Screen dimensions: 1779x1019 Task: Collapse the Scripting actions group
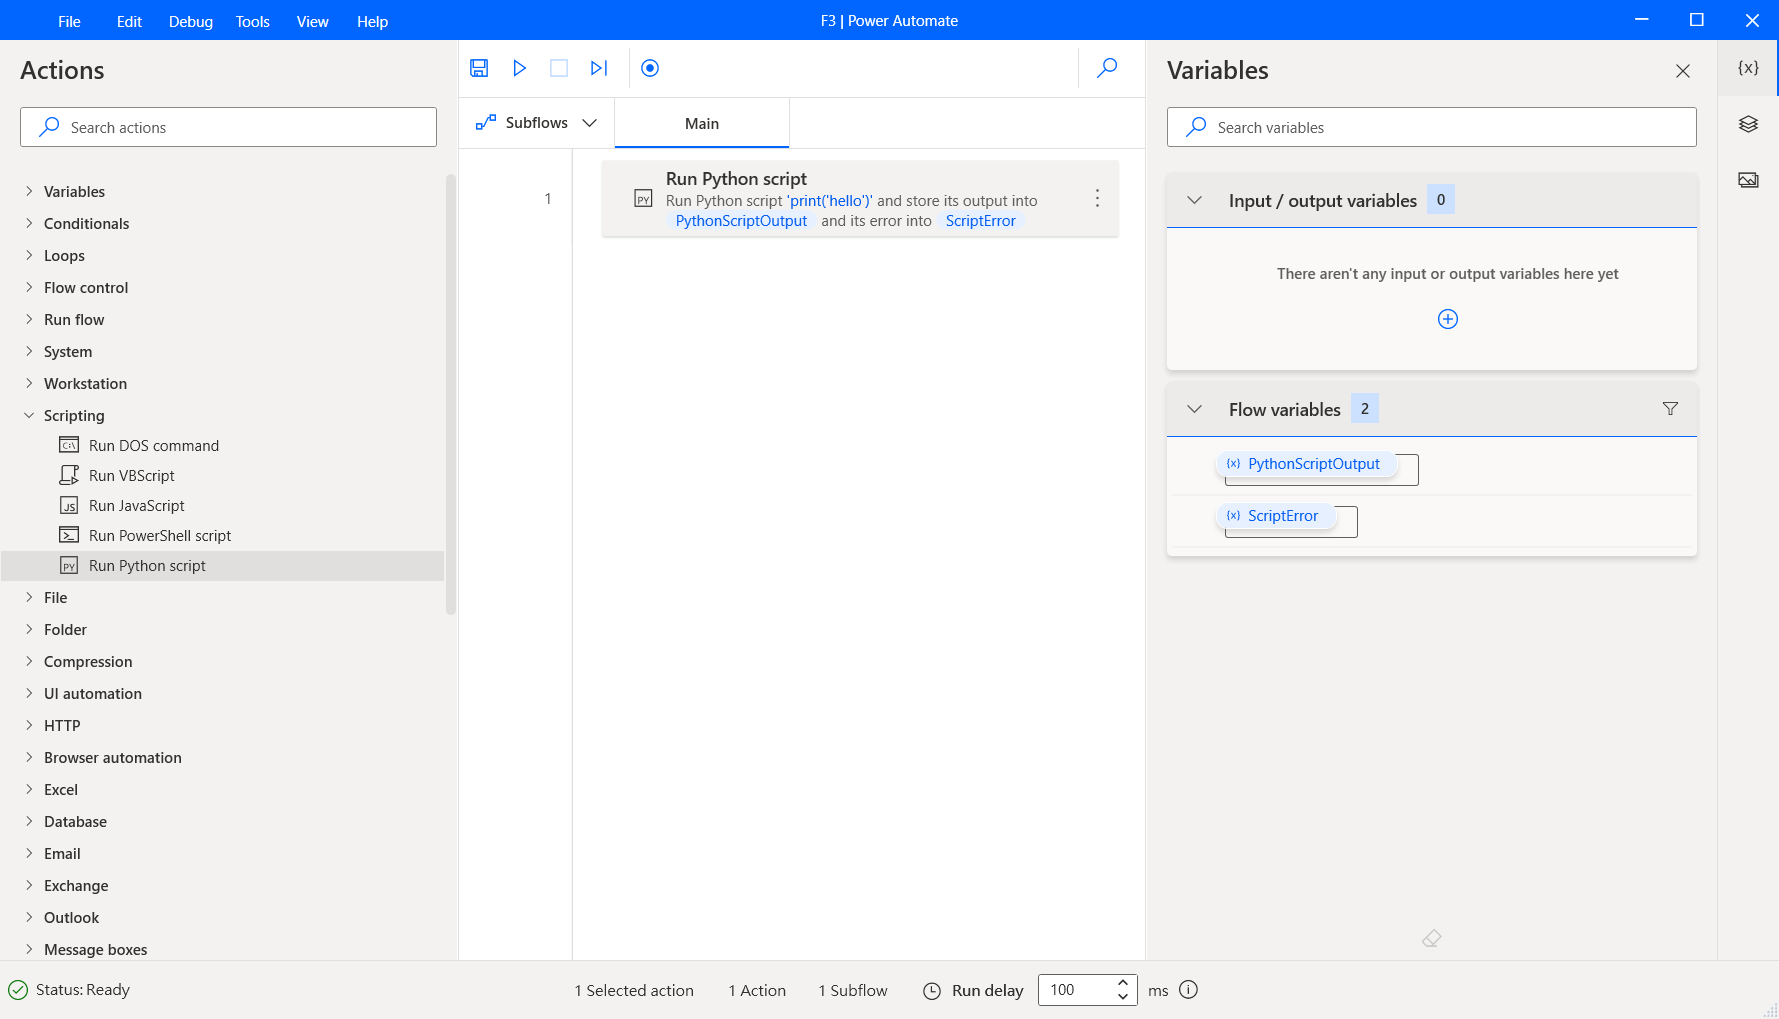tap(29, 415)
